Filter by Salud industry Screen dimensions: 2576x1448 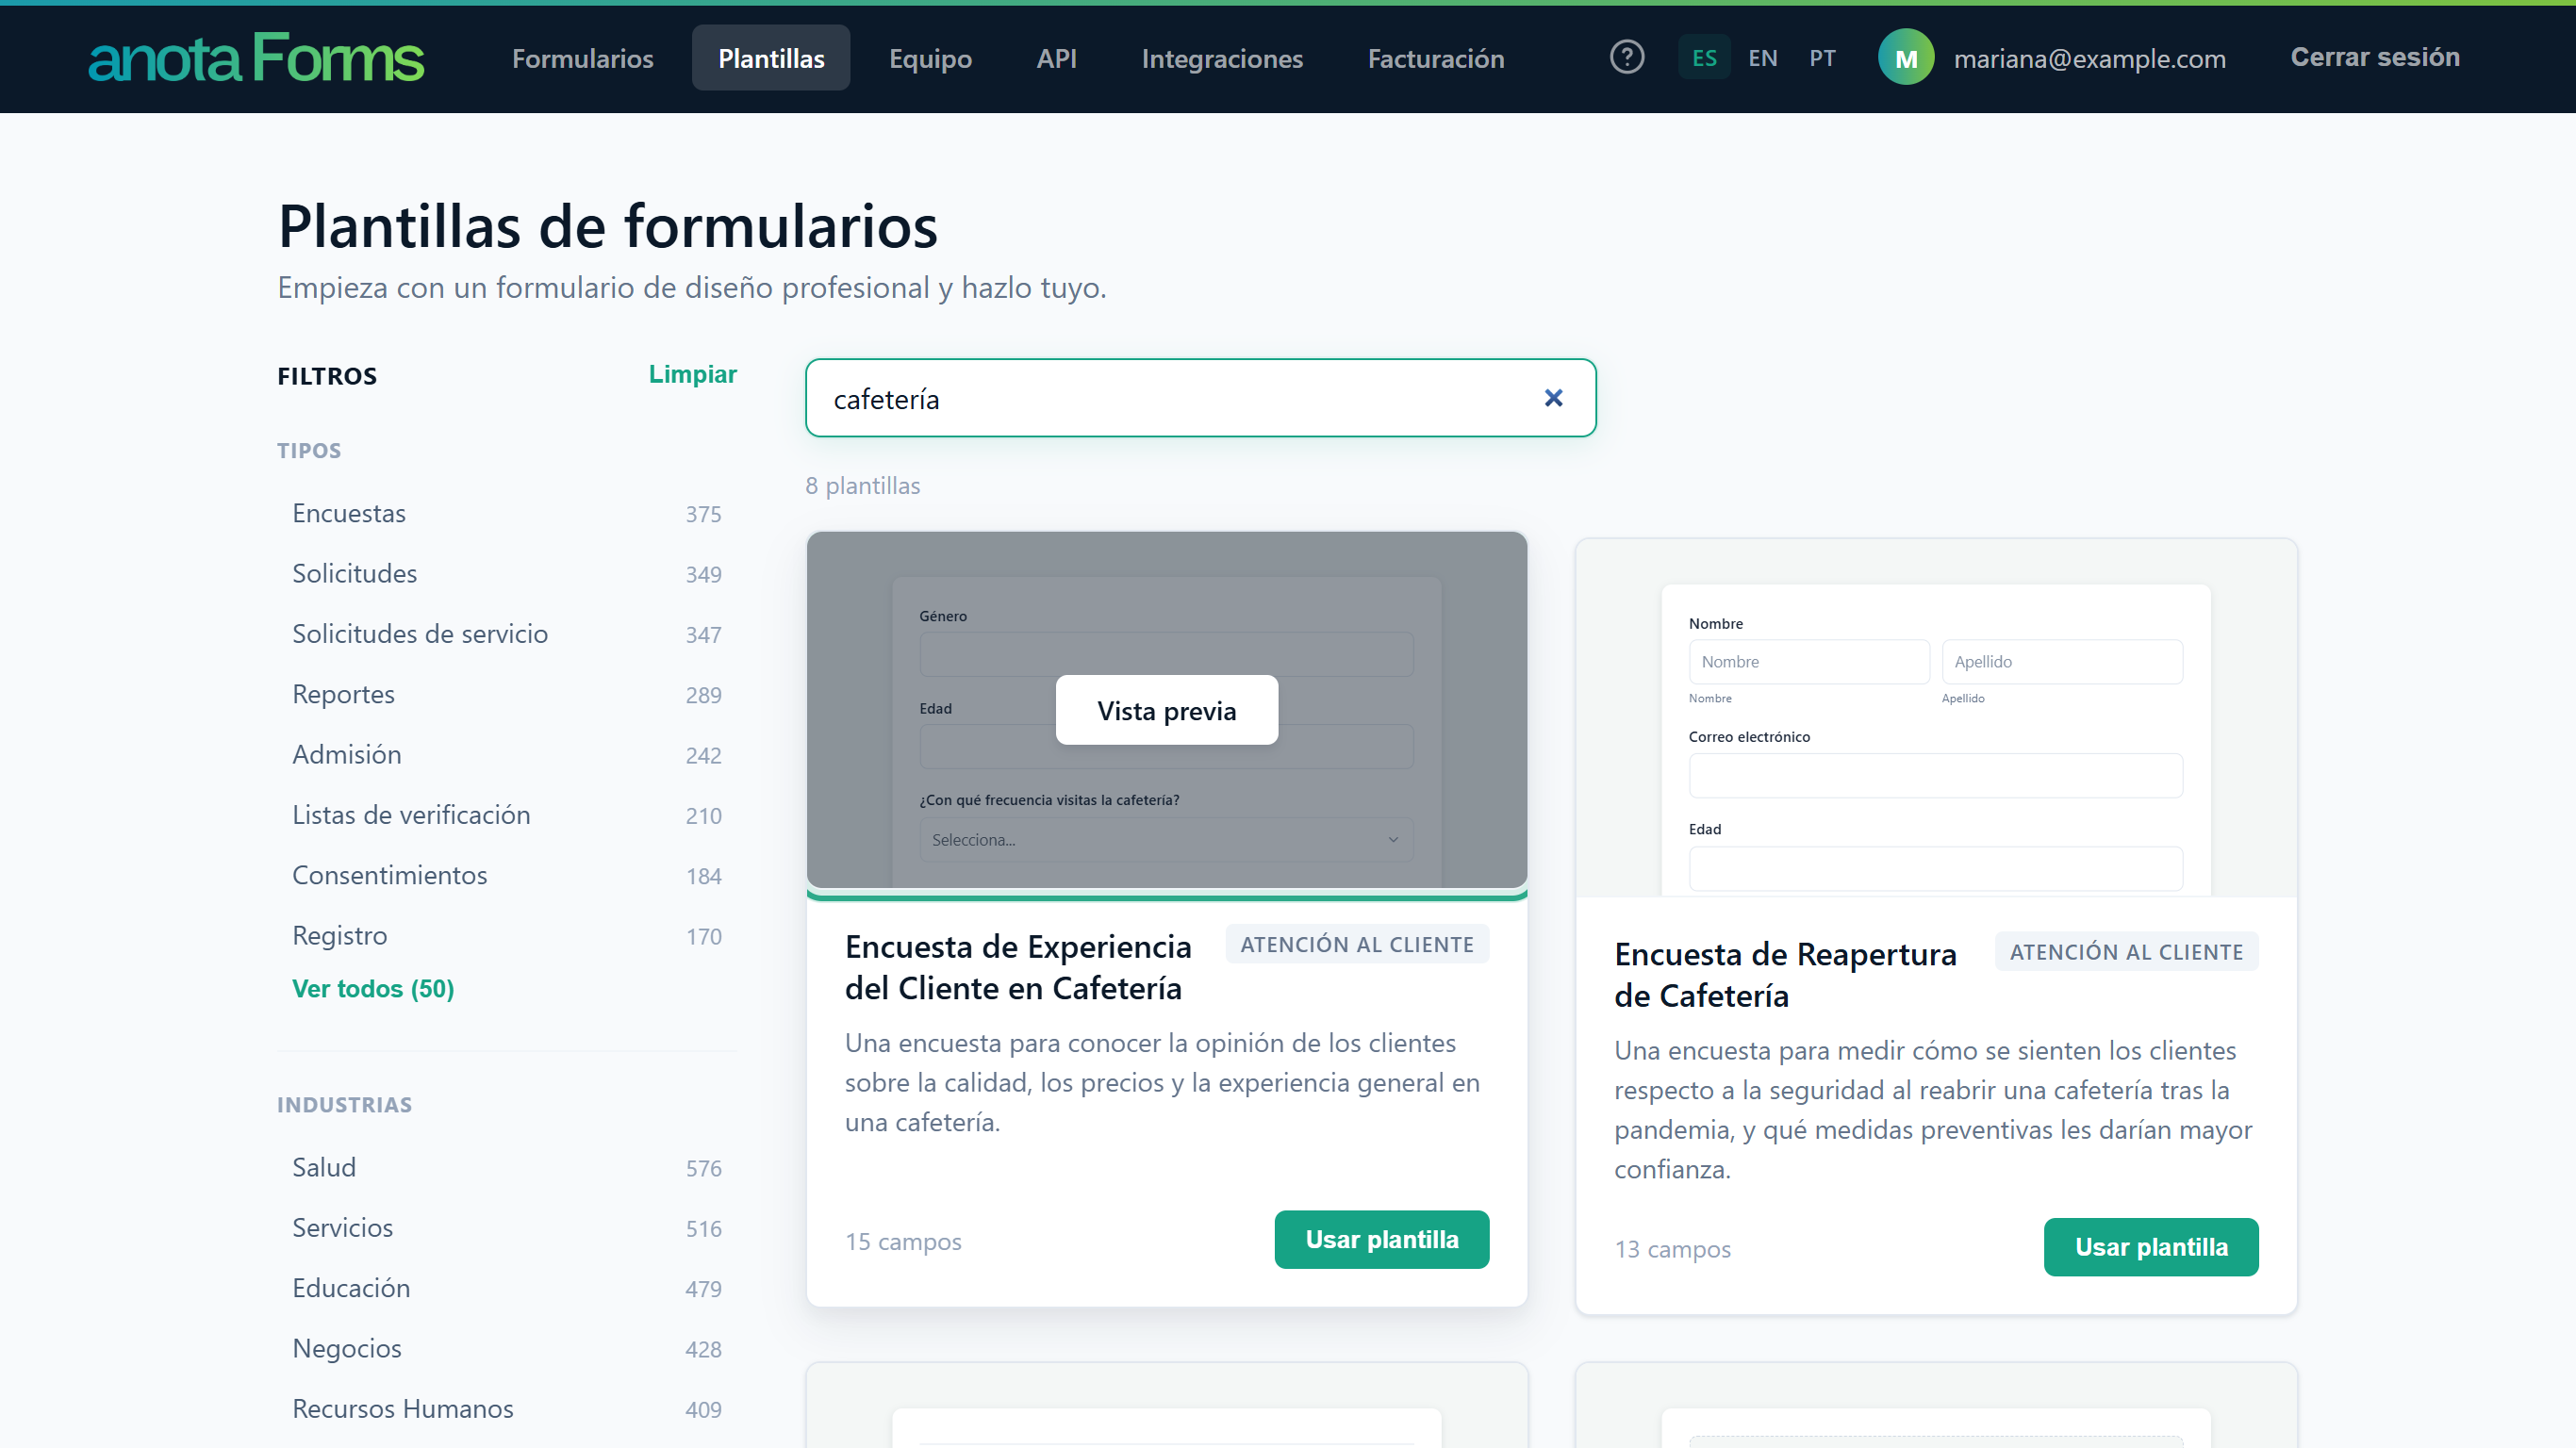click(x=506, y=1168)
